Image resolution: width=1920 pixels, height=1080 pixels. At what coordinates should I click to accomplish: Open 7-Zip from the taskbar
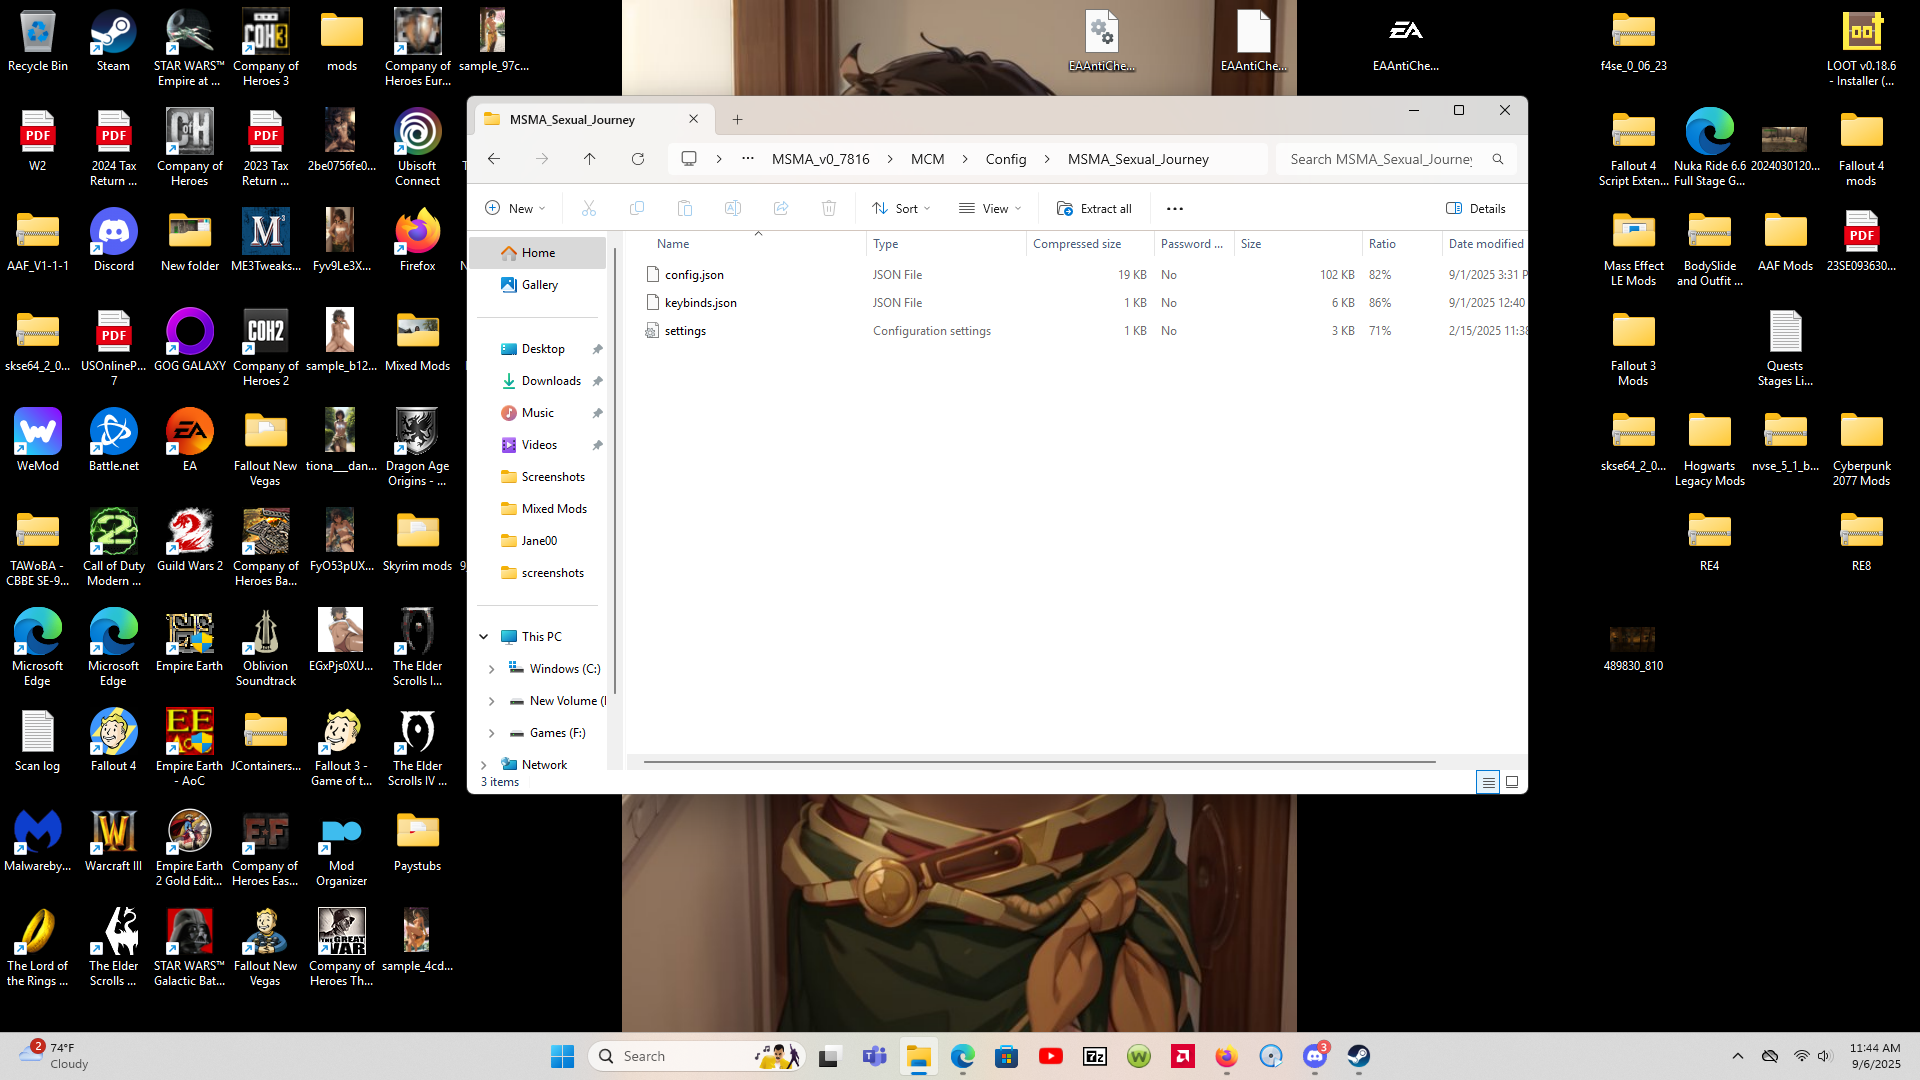(x=1095, y=1056)
